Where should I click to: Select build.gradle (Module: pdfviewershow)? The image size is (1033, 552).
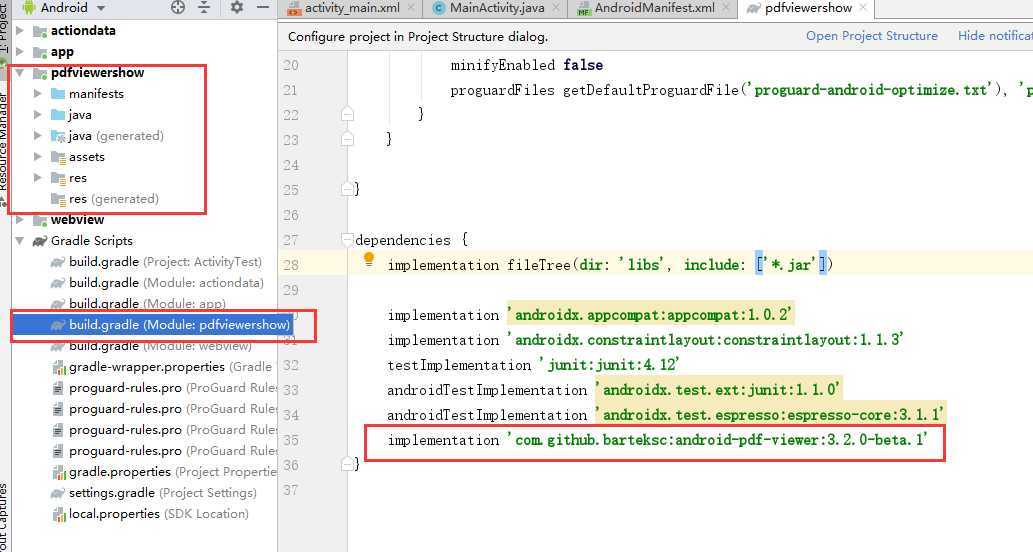pos(179,325)
